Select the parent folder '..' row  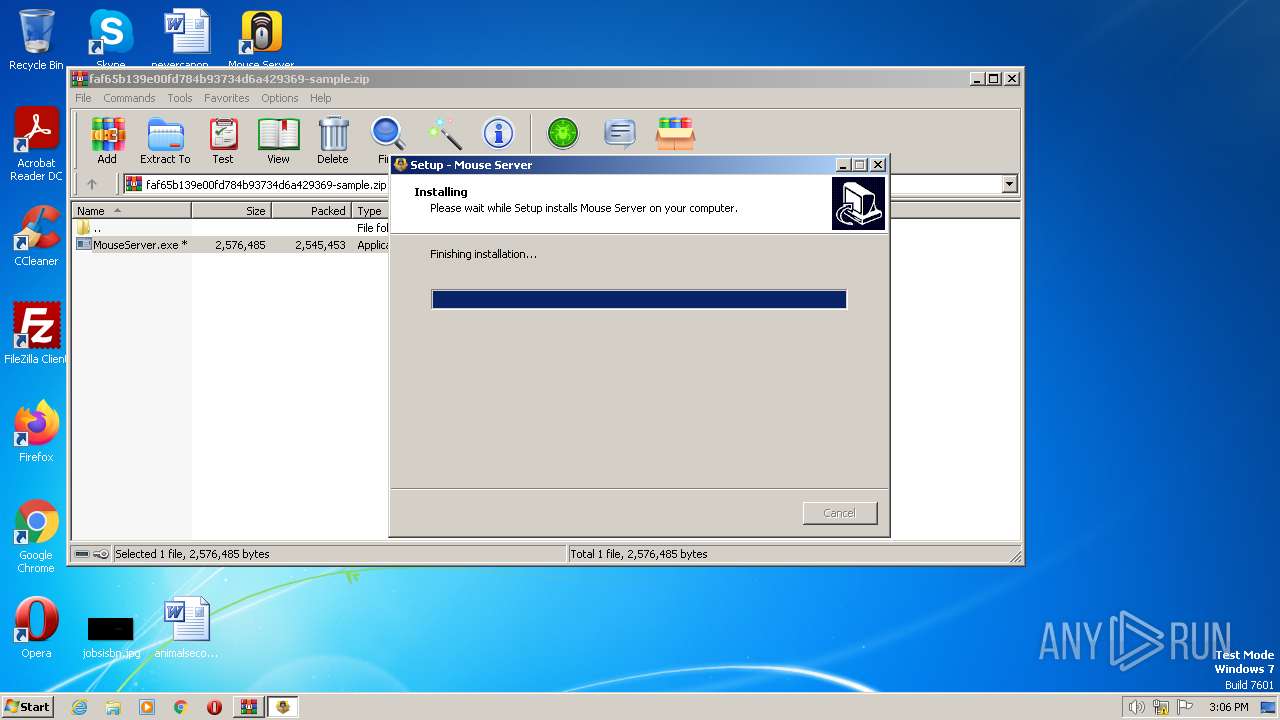[x=232, y=228]
